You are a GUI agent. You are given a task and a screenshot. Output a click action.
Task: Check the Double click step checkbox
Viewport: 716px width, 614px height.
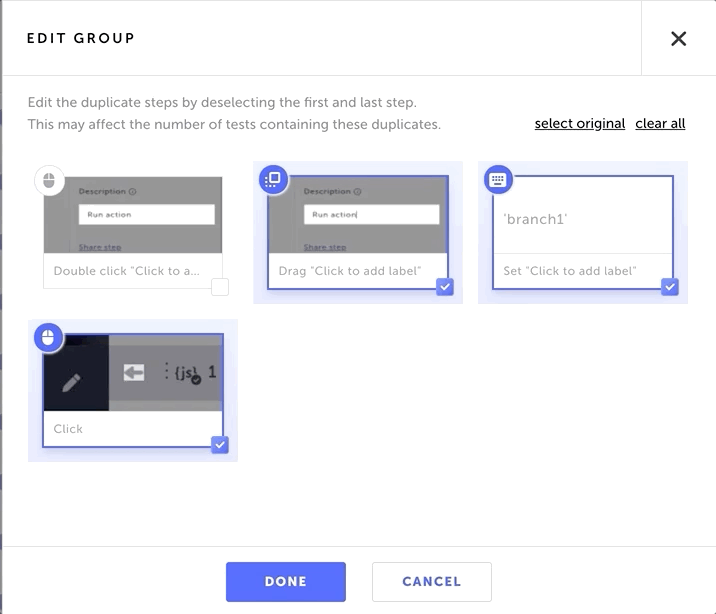coord(220,287)
